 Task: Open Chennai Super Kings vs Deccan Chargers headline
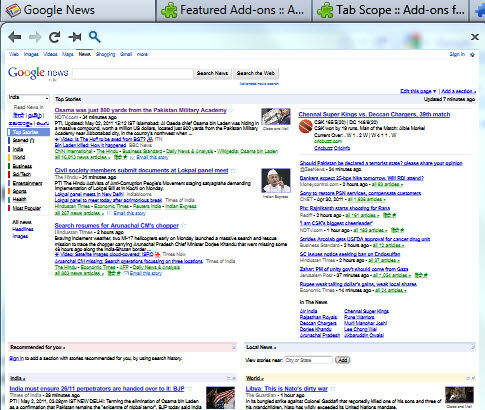click(374, 114)
